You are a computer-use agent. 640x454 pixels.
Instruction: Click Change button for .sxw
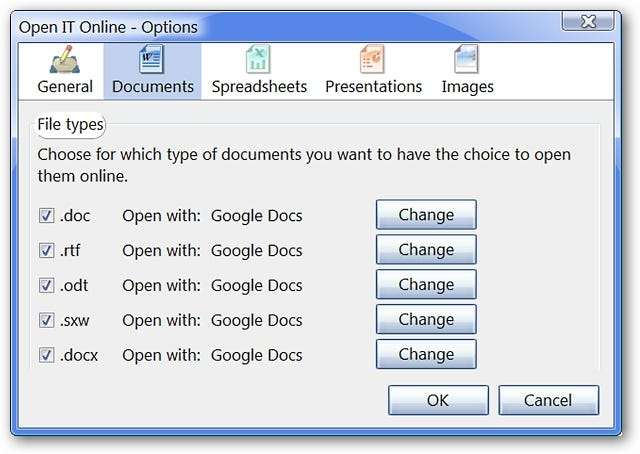click(426, 320)
